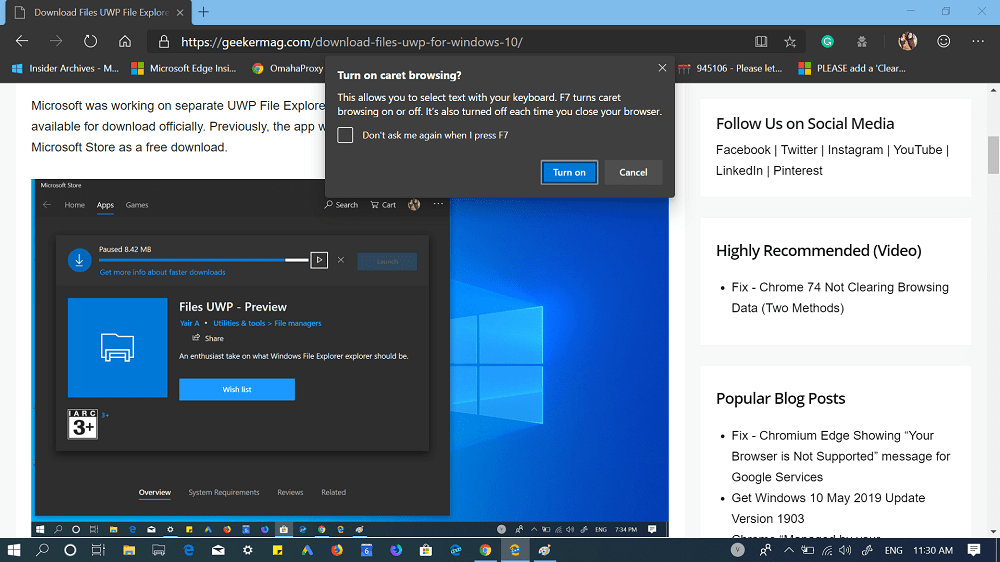This screenshot has width=1000, height=562.
Task: Open File Explorer from the taskbar
Action: click(x=129, y=550)
